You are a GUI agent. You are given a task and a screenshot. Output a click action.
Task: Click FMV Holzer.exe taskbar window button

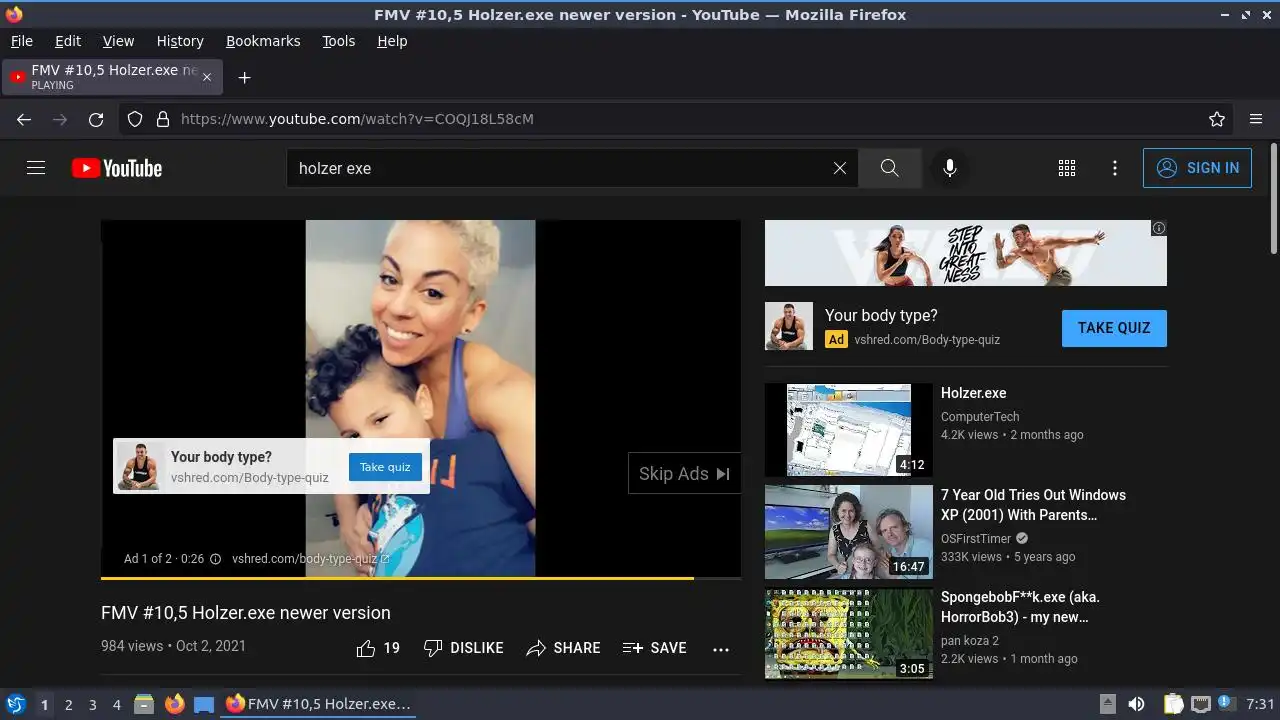[318, 704]
